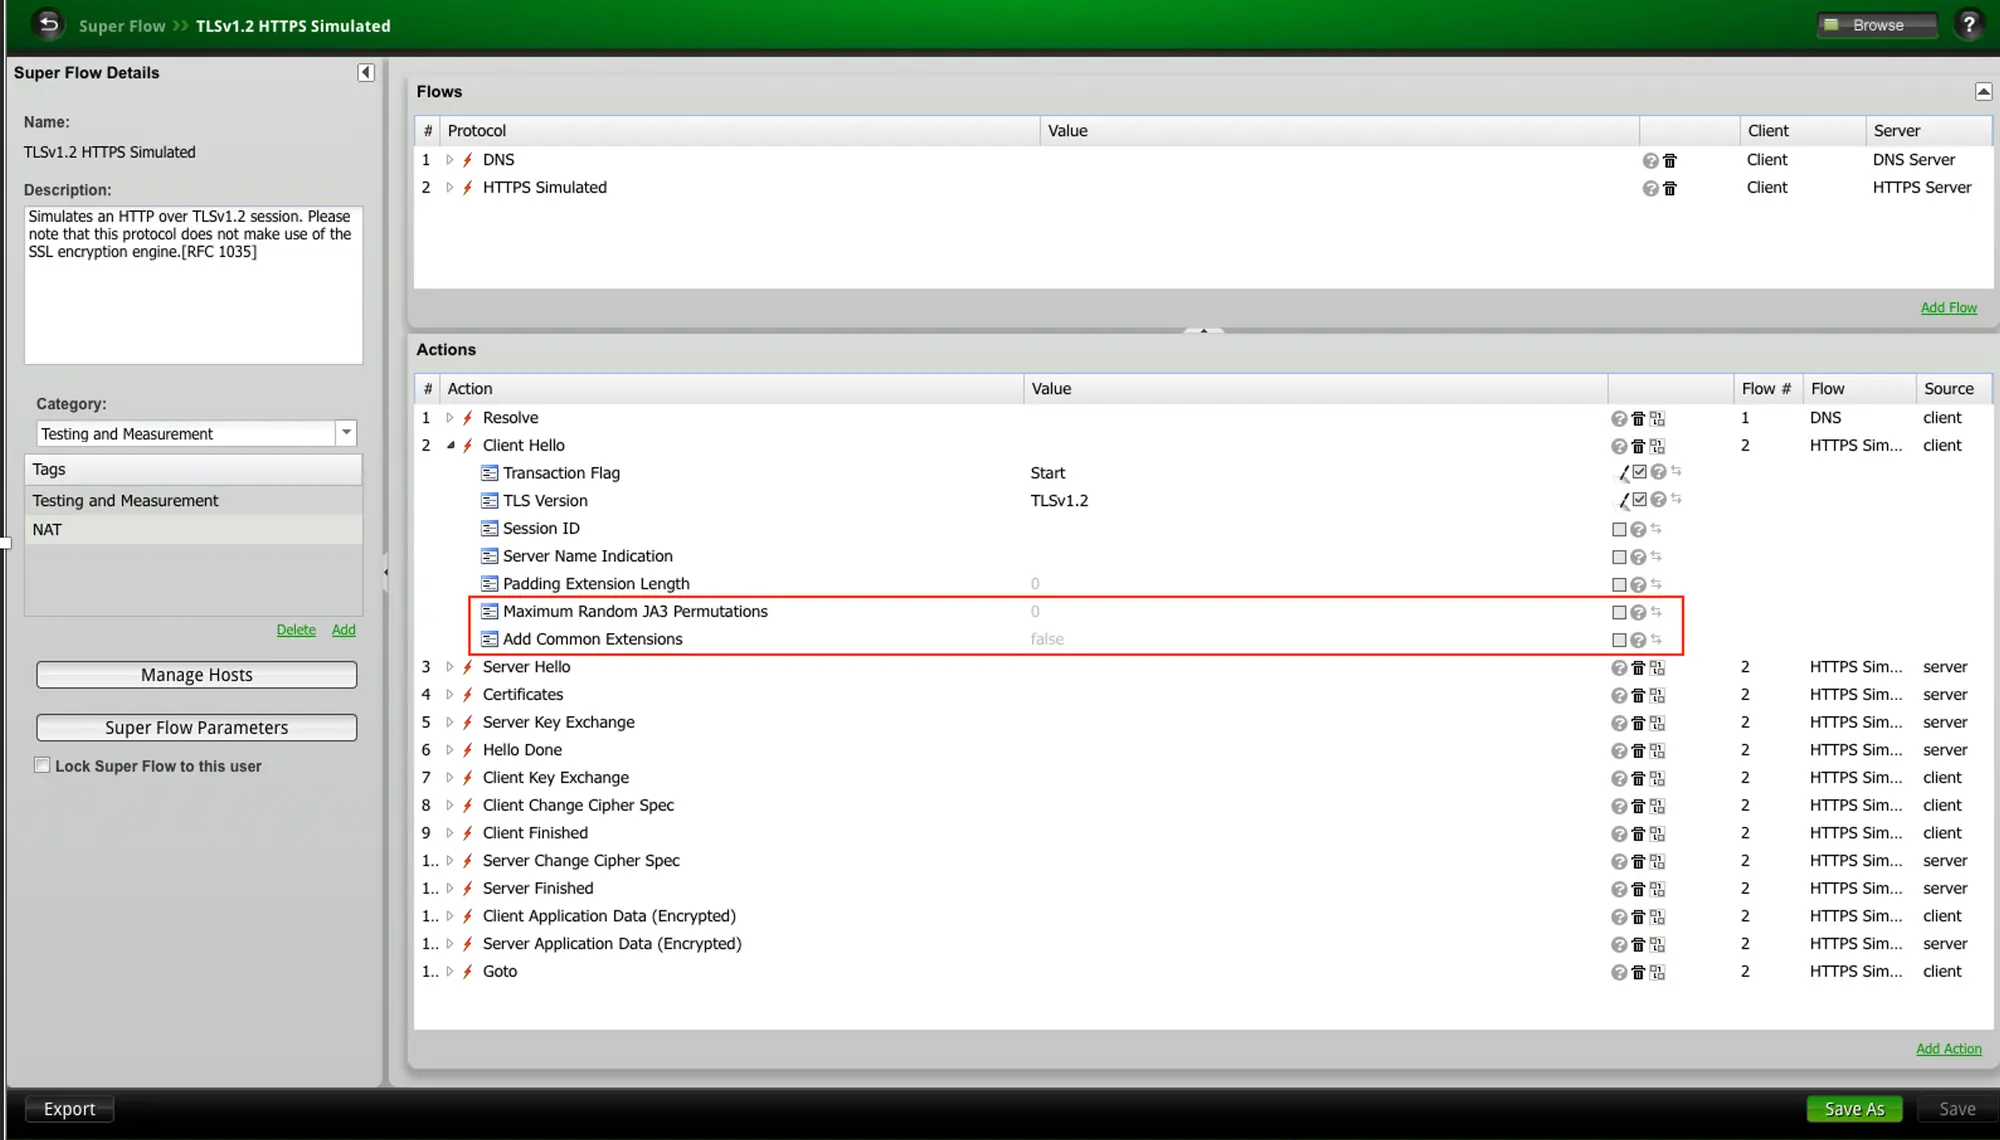This screenshot has width=2000, height=1140.
Task: Click the delete icon for DNS flow
Action: [1669, 159]
